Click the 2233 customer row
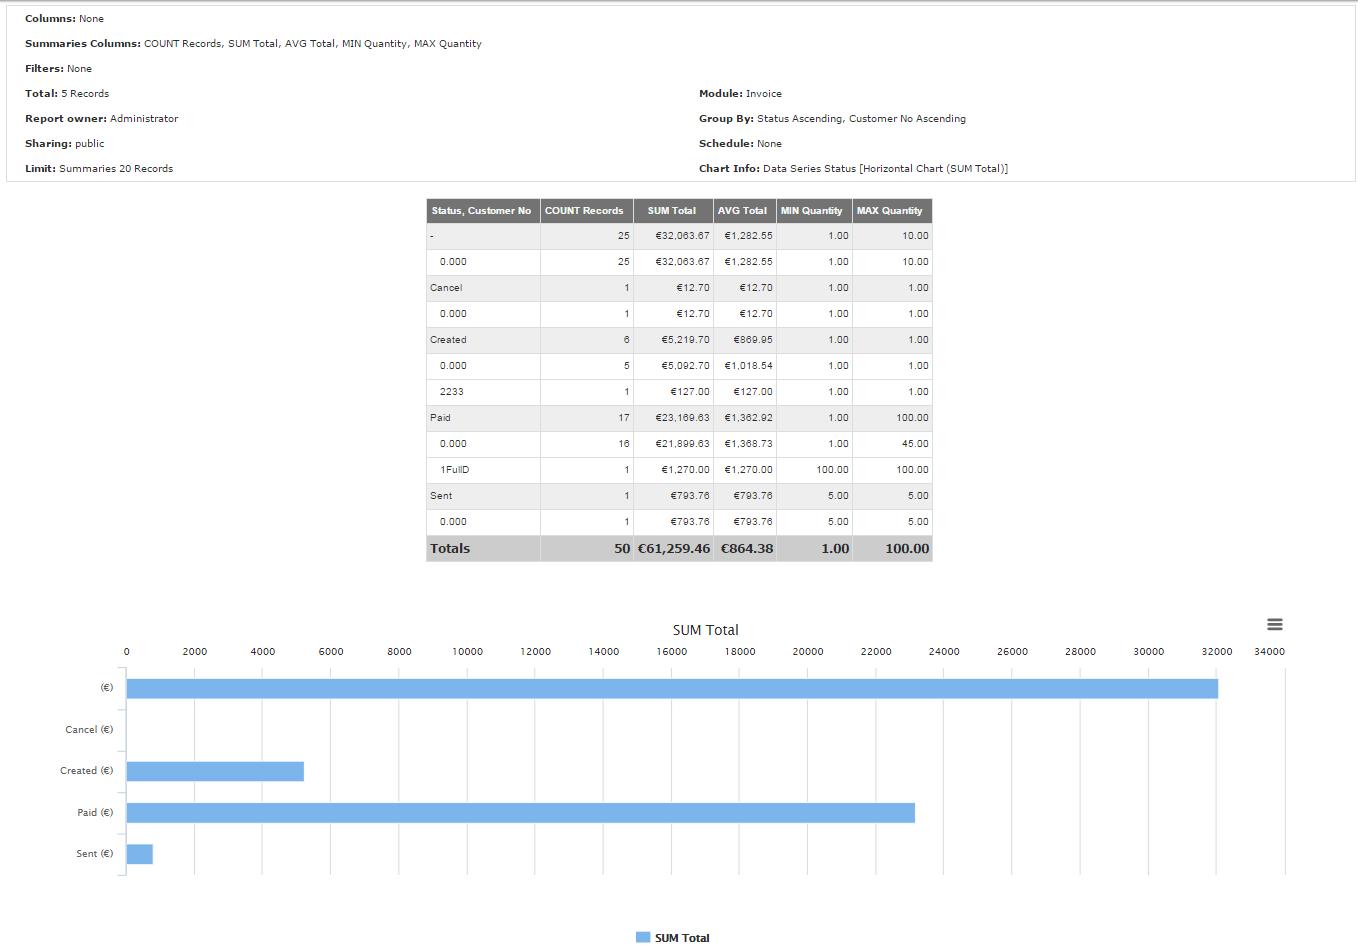The image size is (1358, 948). click(x=452, y=392)
